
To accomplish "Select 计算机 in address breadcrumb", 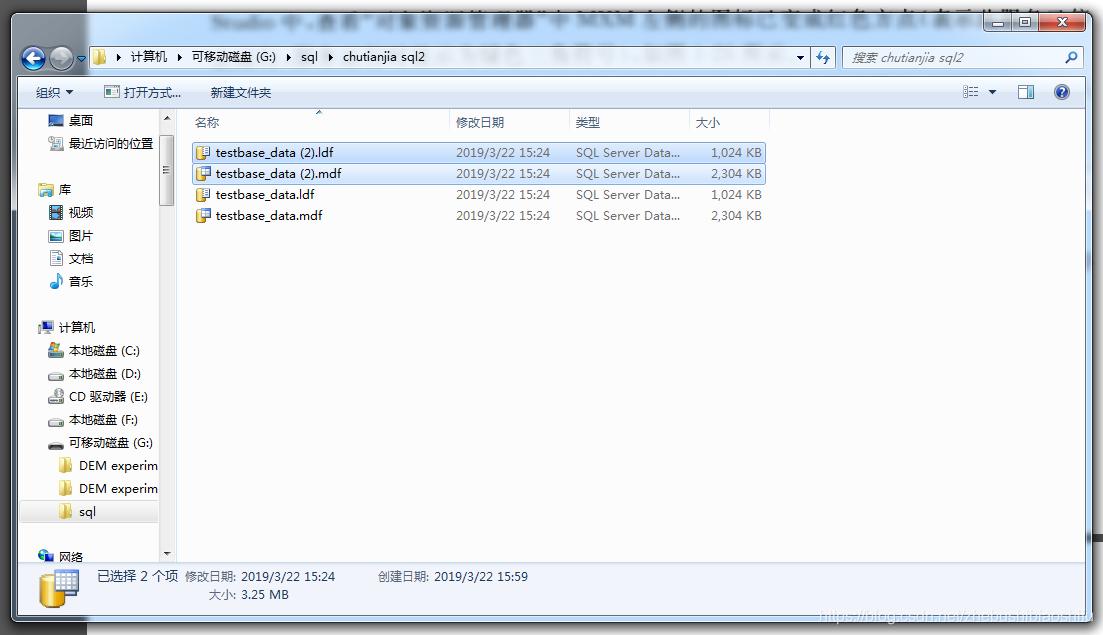I will [149, 57].
